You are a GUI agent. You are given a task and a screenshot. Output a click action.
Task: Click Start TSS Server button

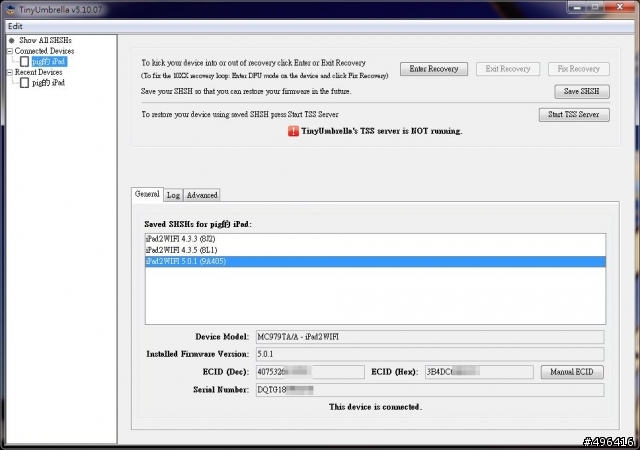click(574, 115)
